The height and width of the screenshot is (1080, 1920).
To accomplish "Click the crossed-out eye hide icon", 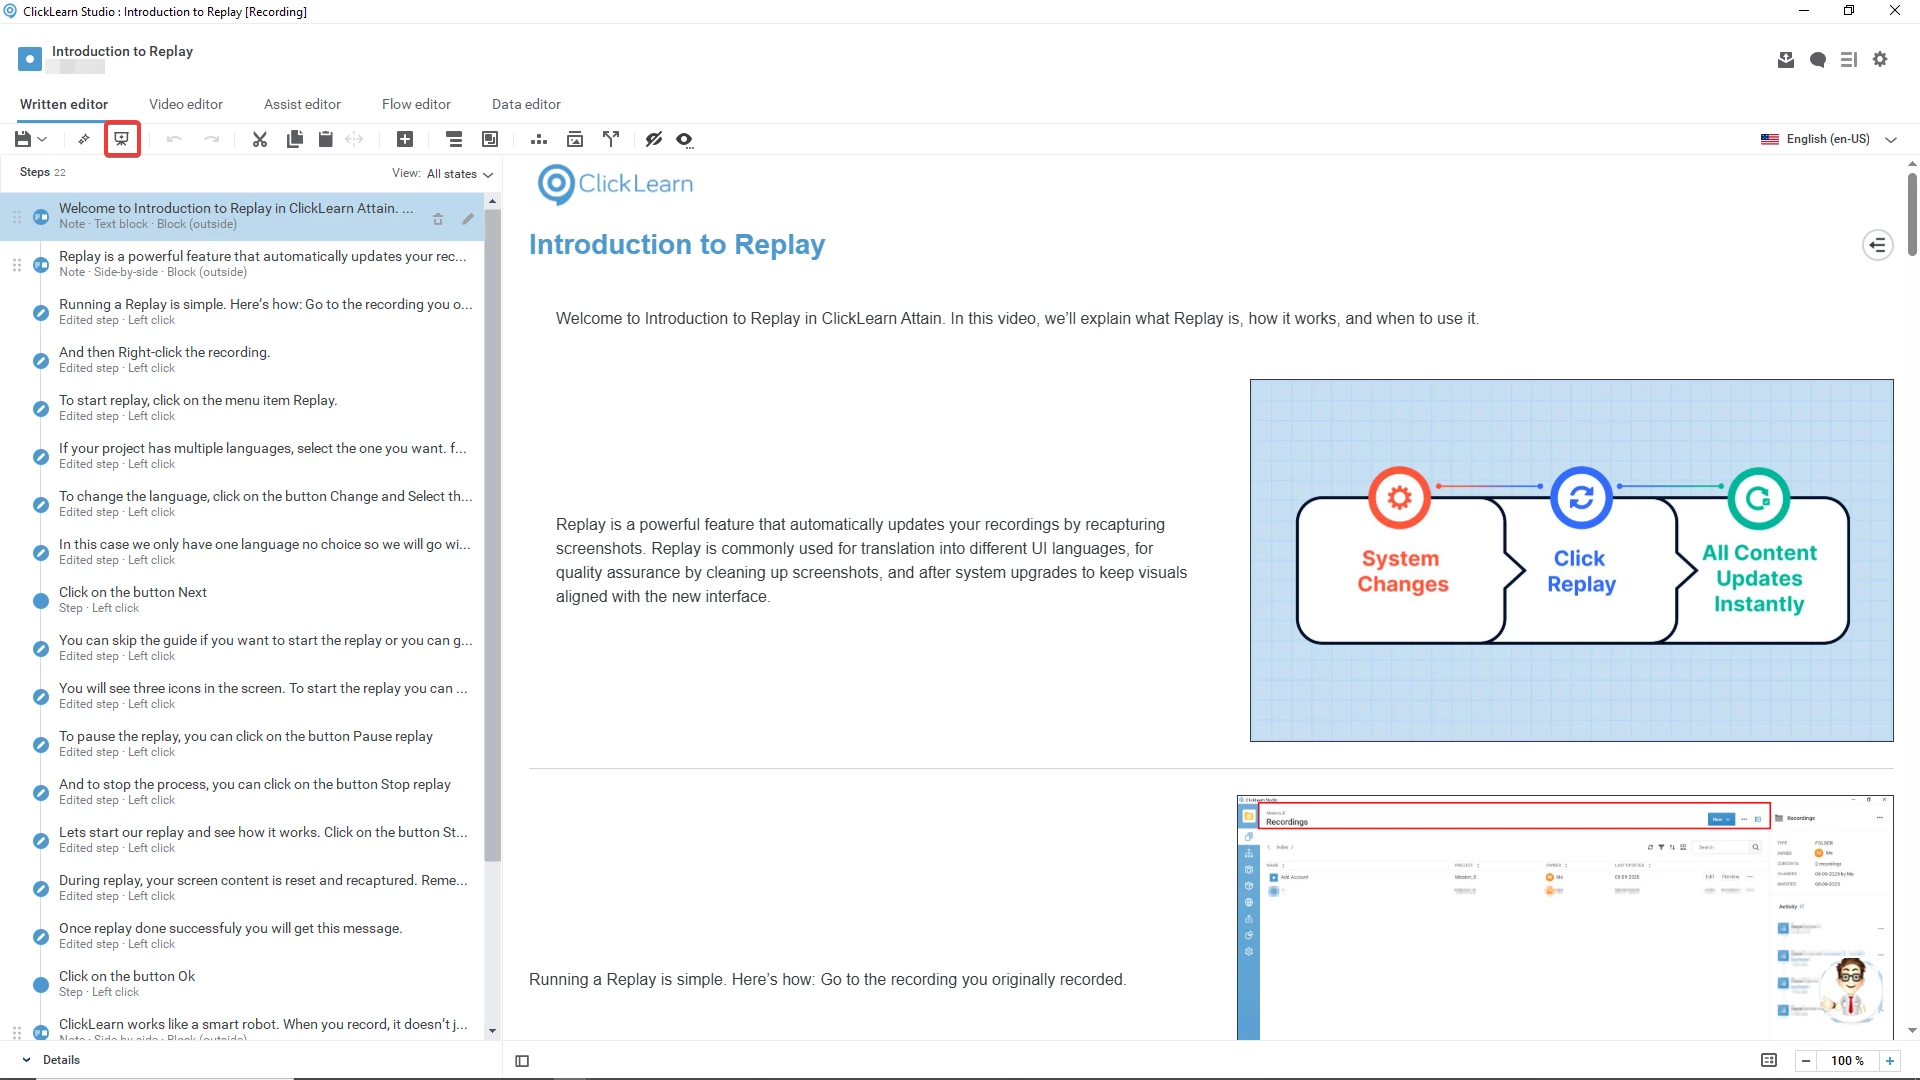I will pyautogui.click(x=654, y=139).
